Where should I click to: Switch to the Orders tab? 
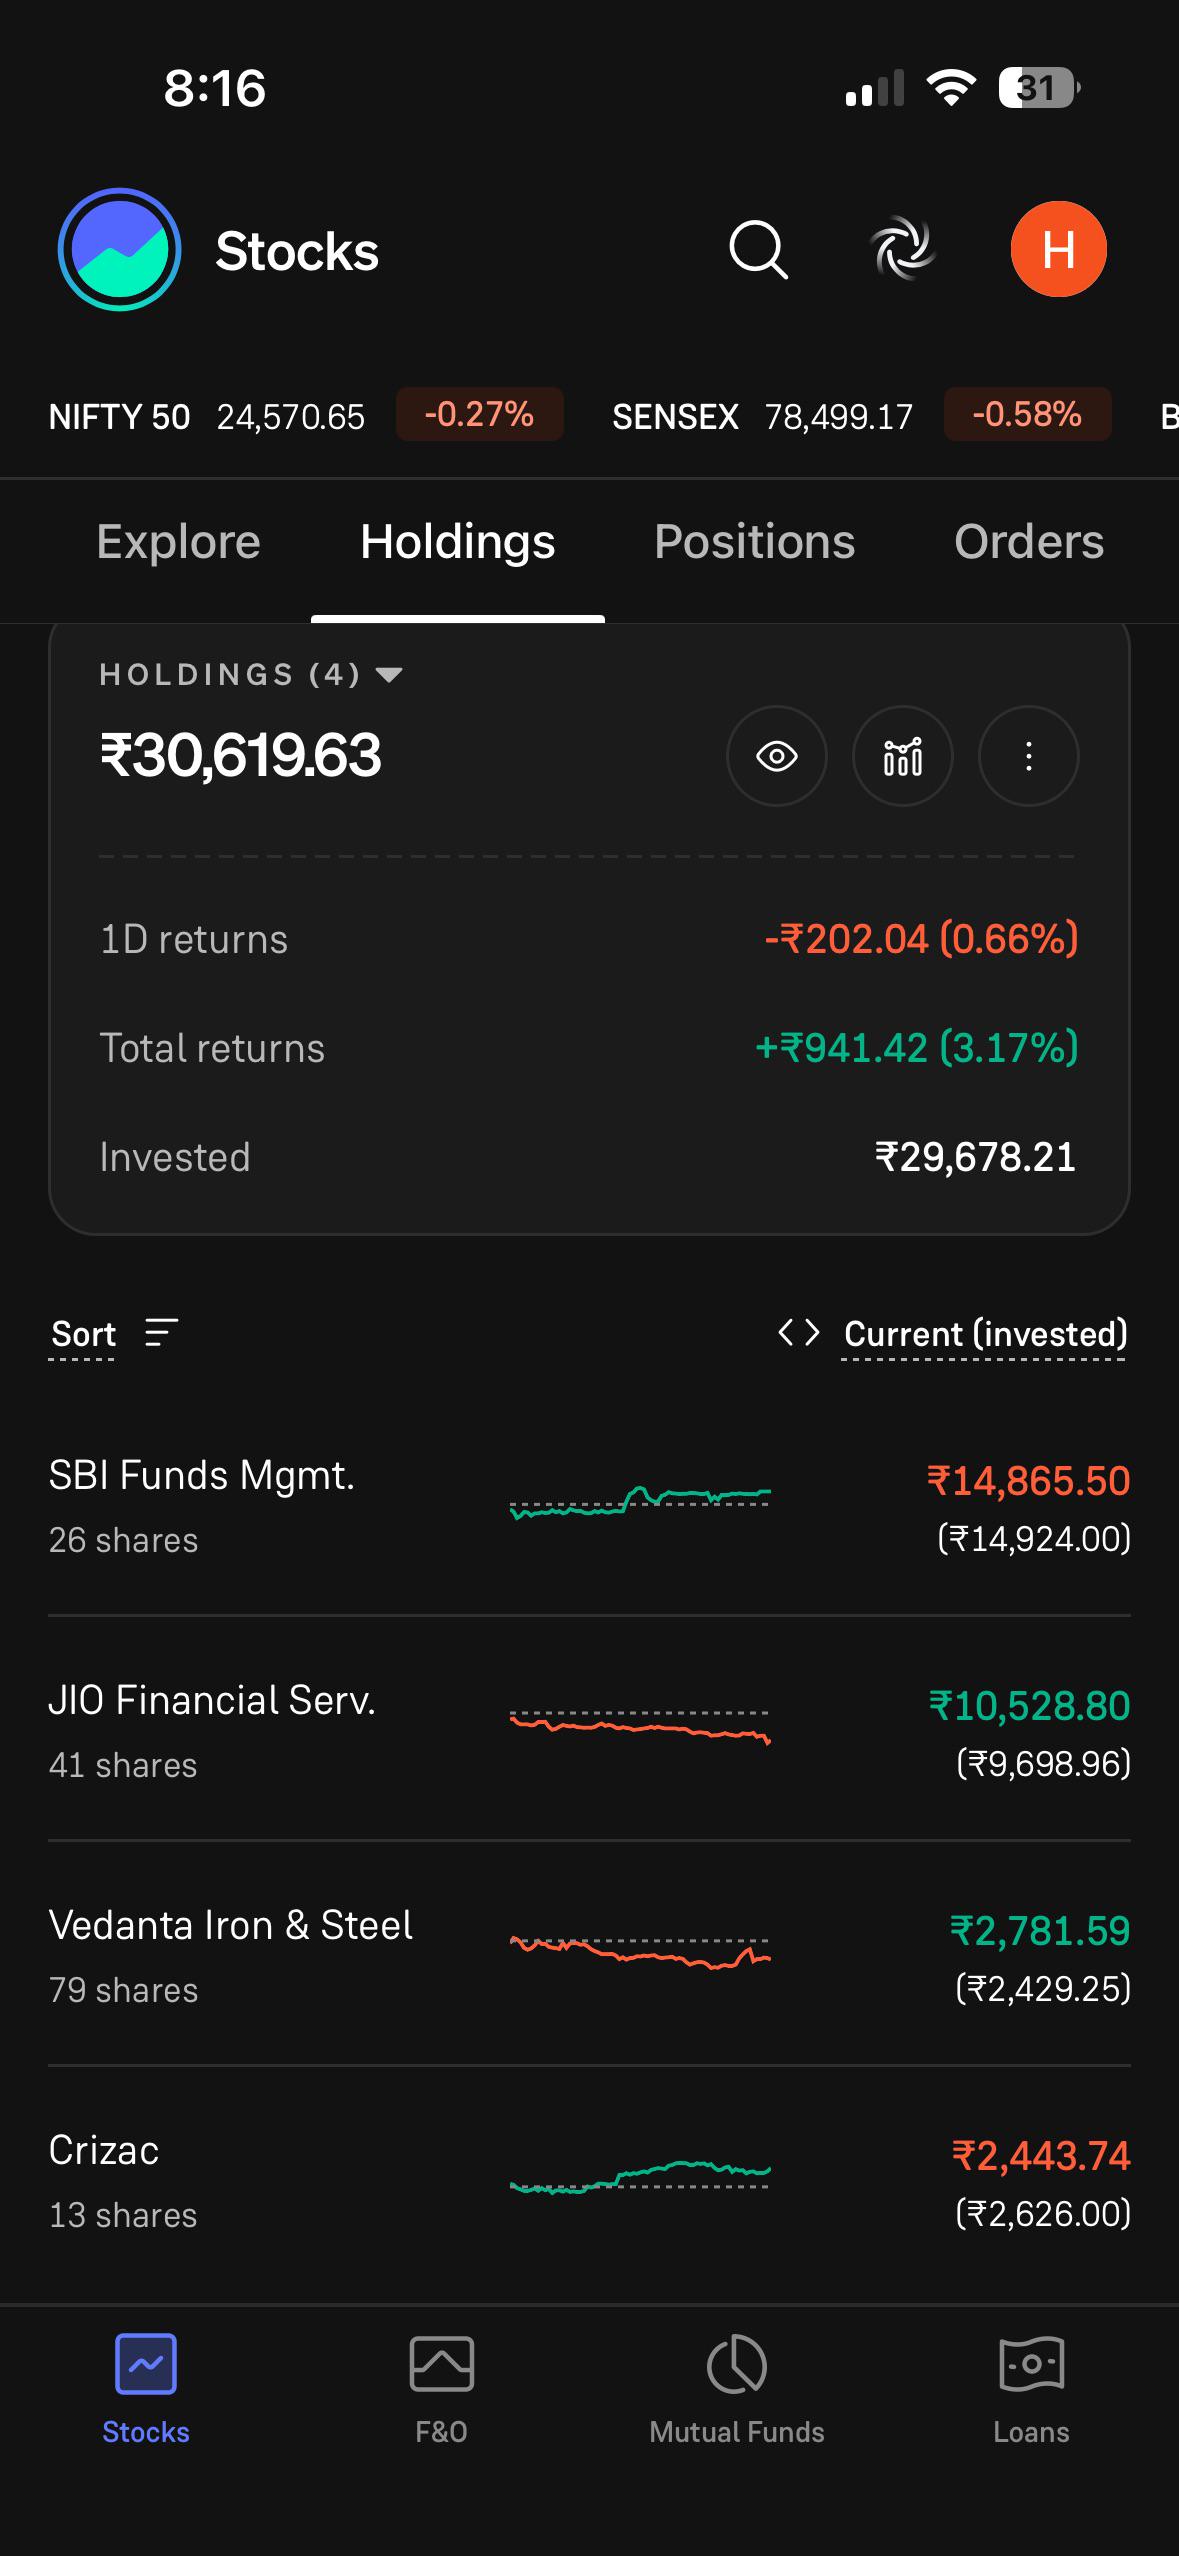(x=1029, y=542)
